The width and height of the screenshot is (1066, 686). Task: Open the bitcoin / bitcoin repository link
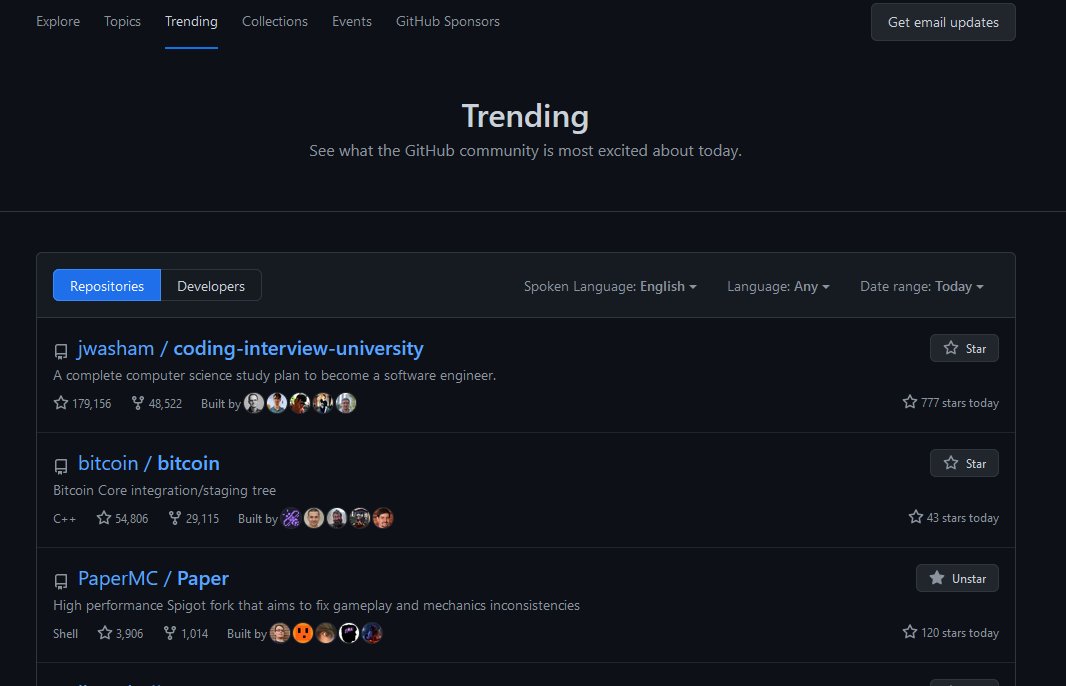(x=148, y=463)
